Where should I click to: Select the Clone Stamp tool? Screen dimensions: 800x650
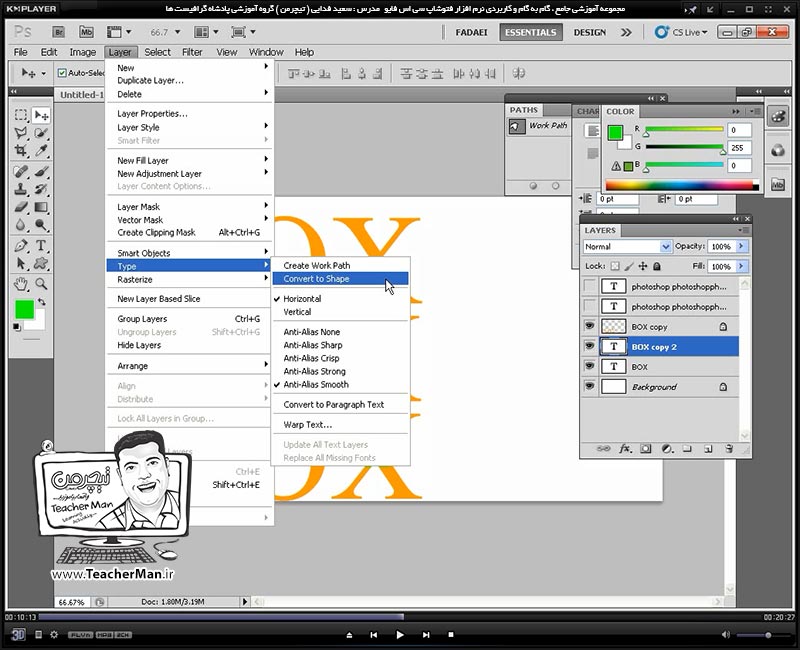pos(20,189)
